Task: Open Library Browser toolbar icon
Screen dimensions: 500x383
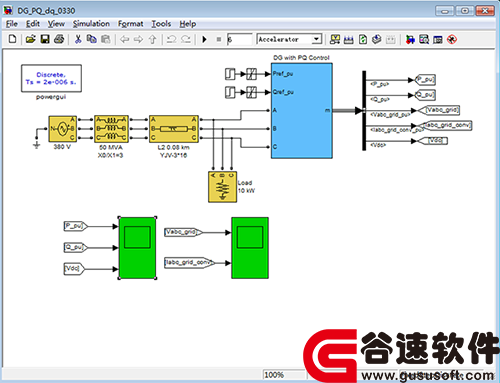Action: [x=410, y=39]
